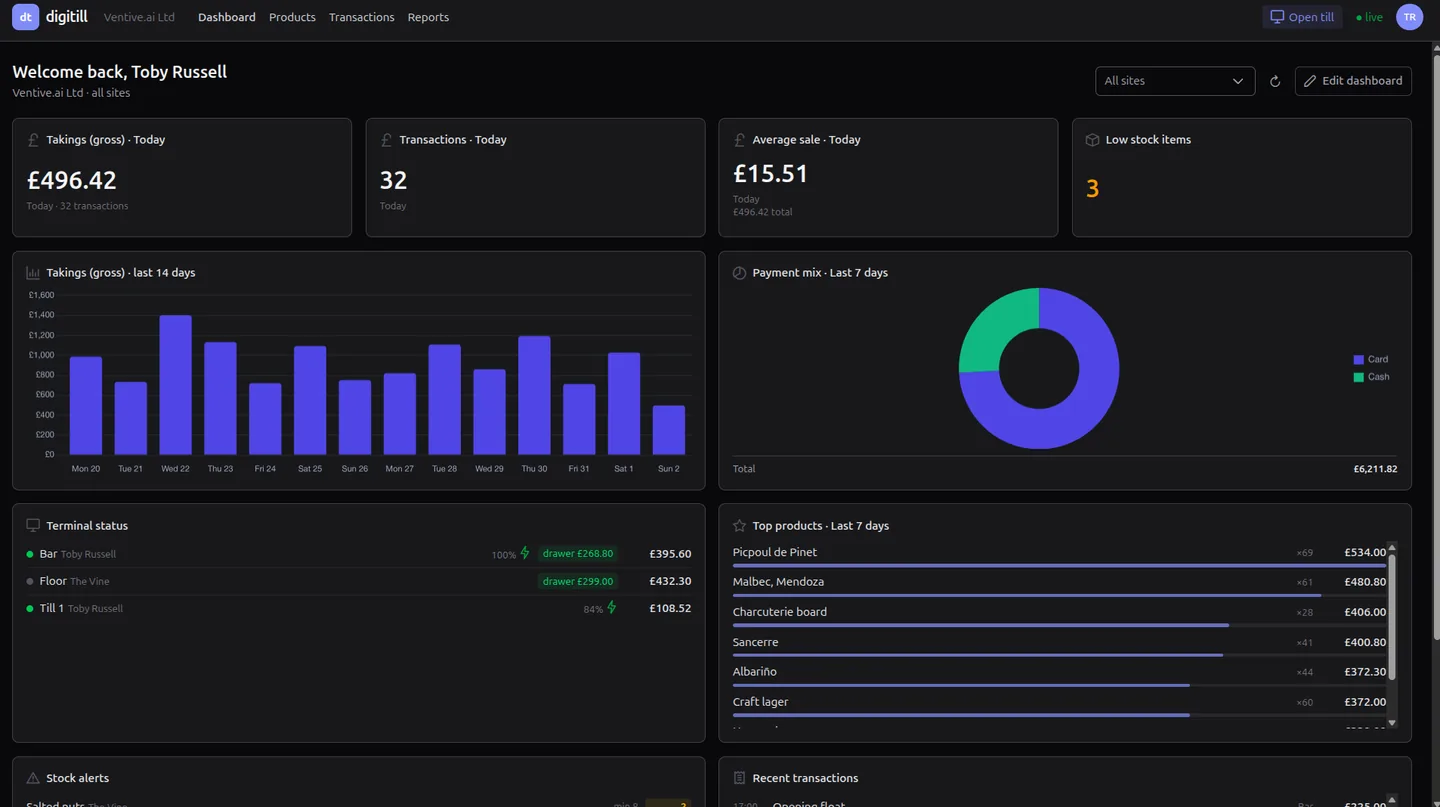Click the Terminal status monitor icon
Image resolution: width=1440 pixels, height=807 pixels.
(33, 526)
